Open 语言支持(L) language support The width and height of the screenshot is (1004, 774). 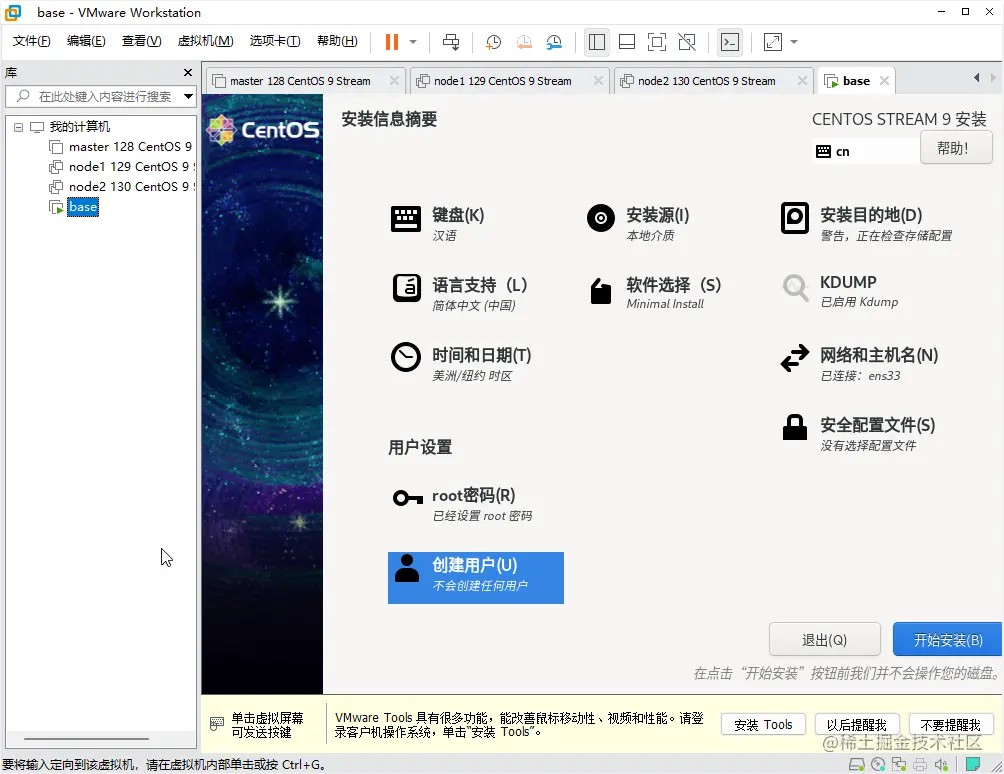tap(460, 294)
